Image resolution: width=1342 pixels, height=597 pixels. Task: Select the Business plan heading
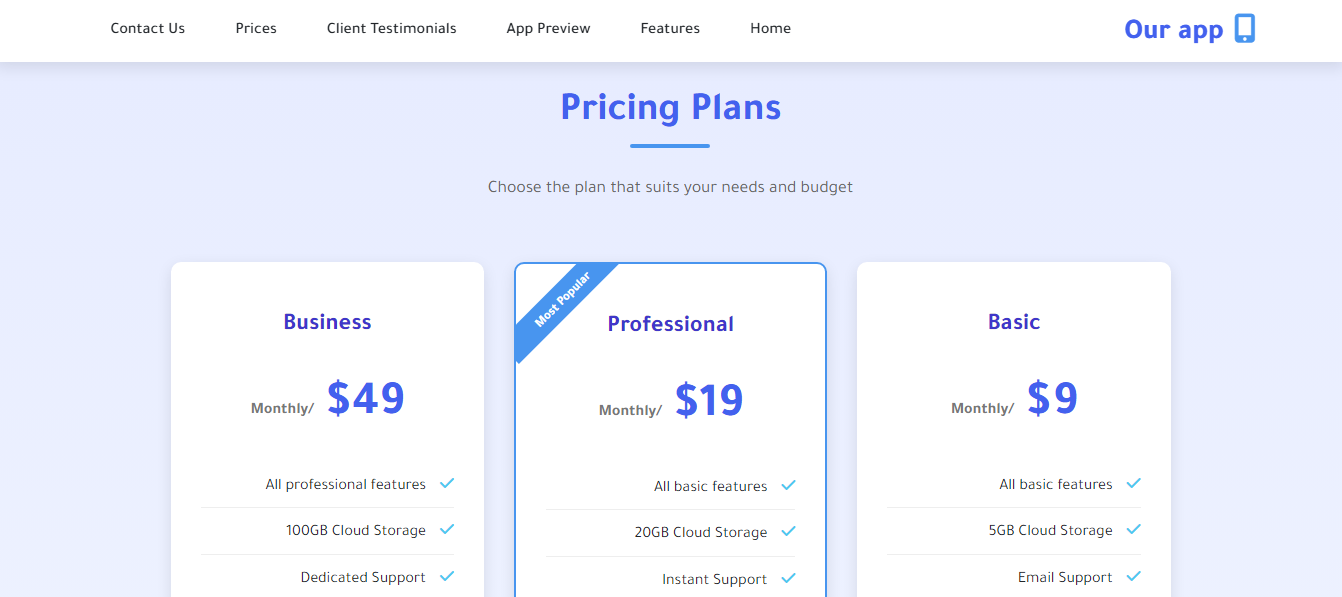(327, 322)
